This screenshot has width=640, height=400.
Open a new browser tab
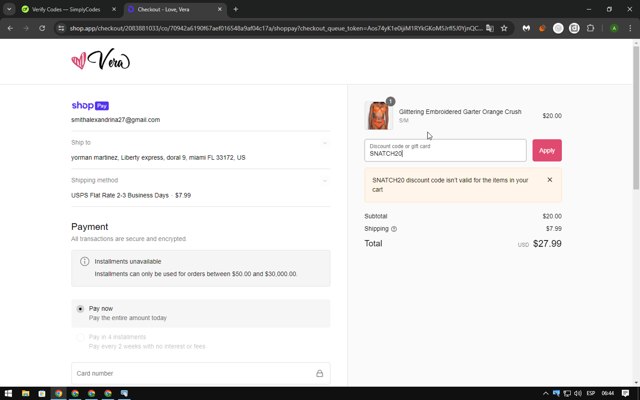(236, 9)
